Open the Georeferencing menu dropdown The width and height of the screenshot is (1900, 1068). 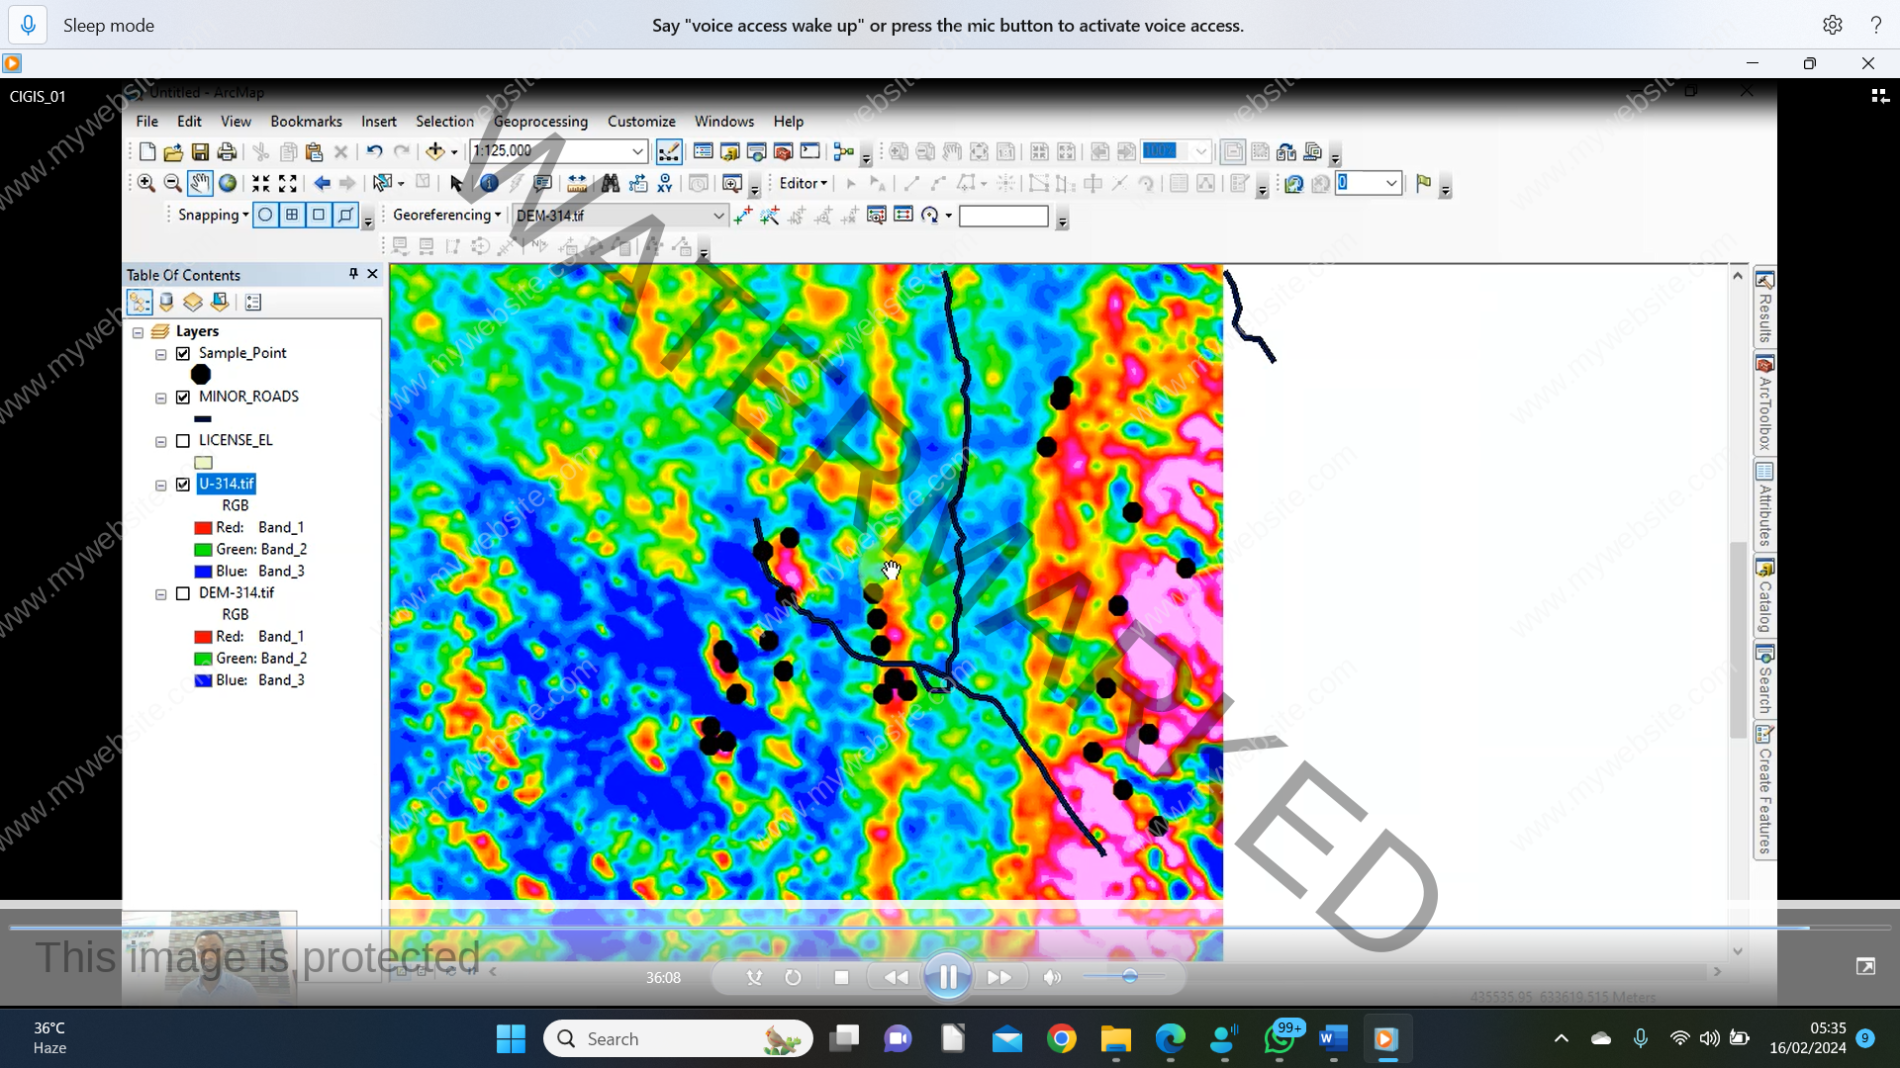tap(446, 215)
